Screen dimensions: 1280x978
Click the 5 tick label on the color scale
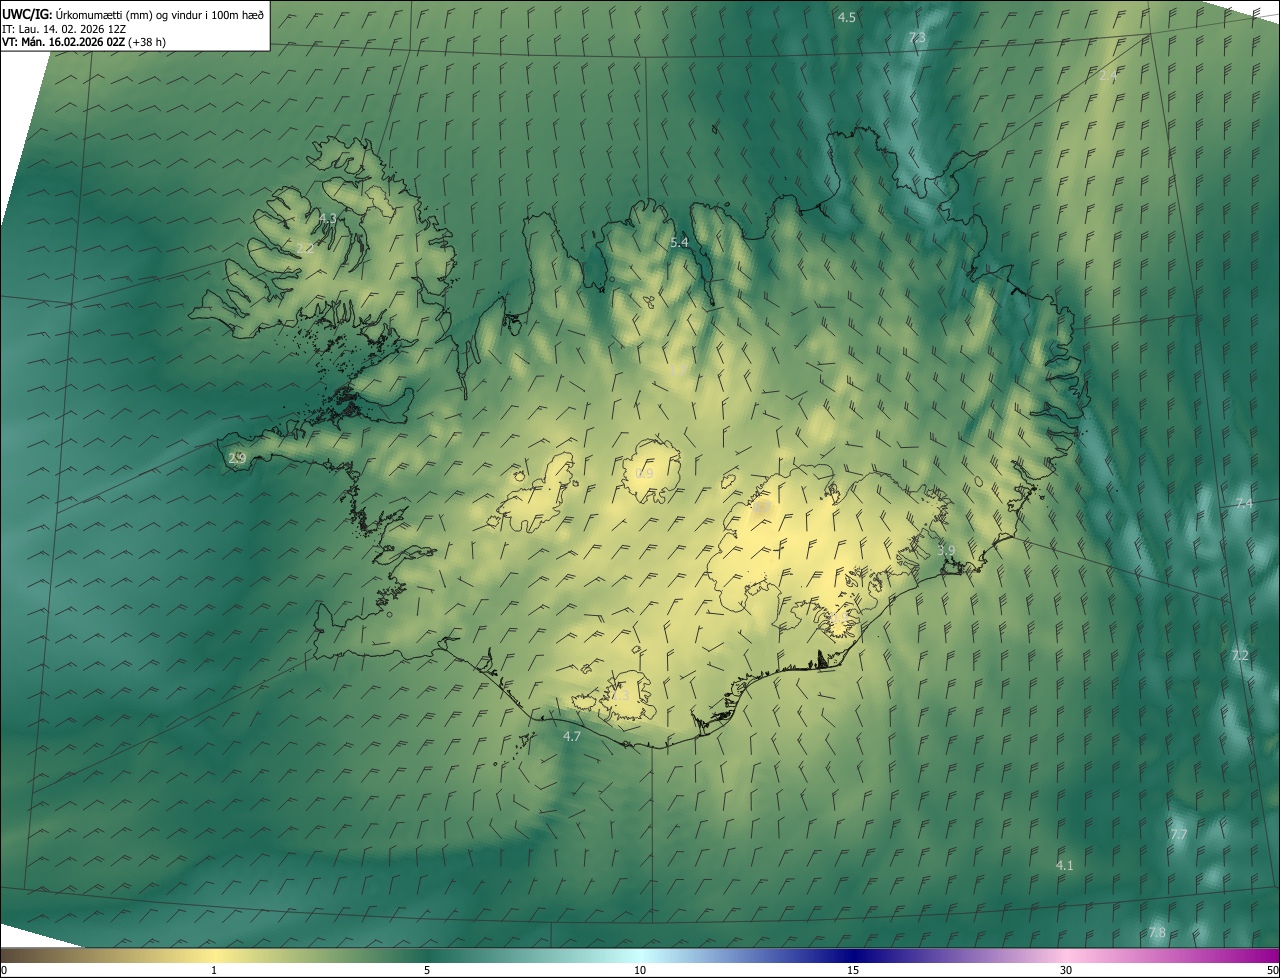[427, 970]
